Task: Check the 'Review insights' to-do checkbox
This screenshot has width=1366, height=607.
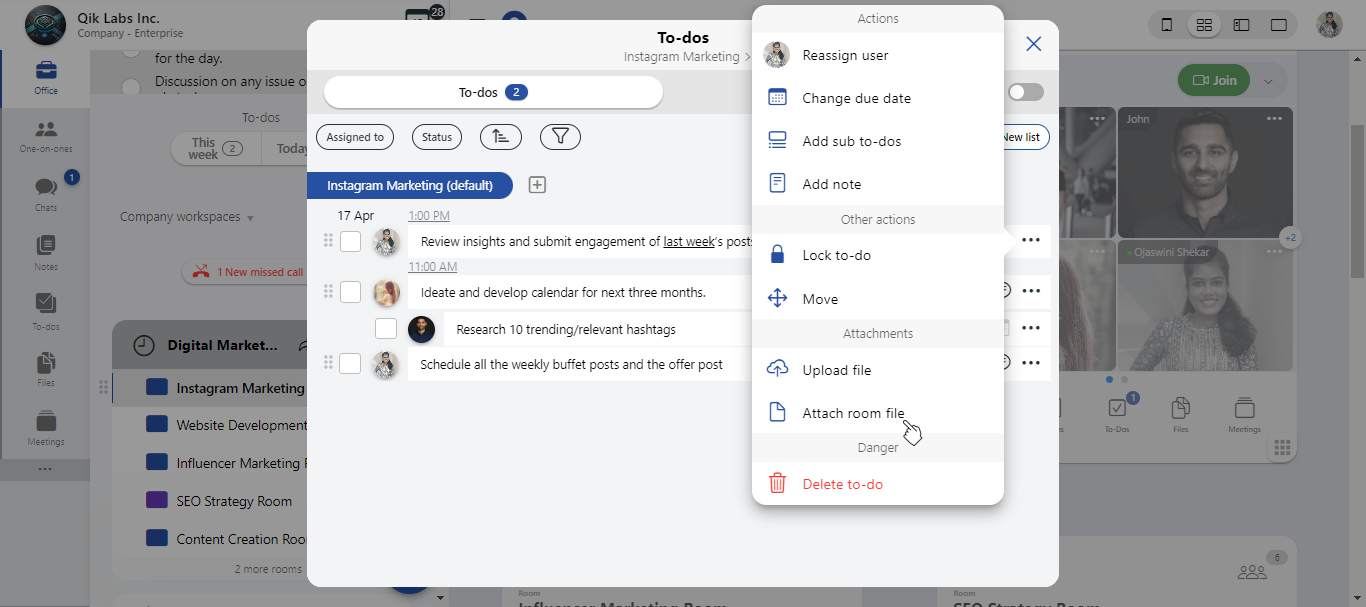Action: [350, 241]
